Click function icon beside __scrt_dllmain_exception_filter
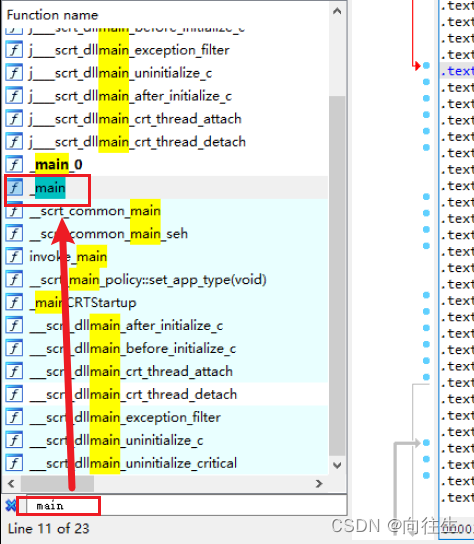This screenshot has height=544, width=474. [14, 417]
